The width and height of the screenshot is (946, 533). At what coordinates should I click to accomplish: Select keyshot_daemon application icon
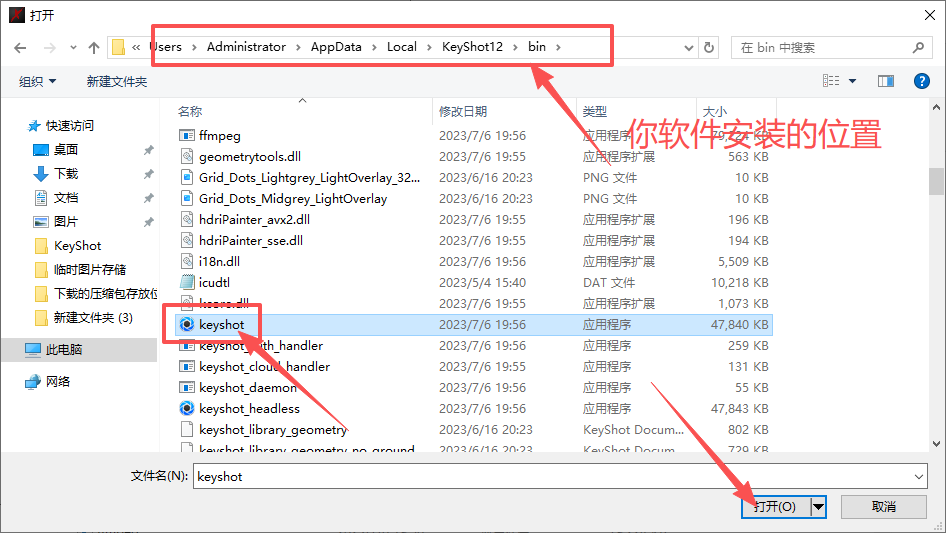click(187, 388)
